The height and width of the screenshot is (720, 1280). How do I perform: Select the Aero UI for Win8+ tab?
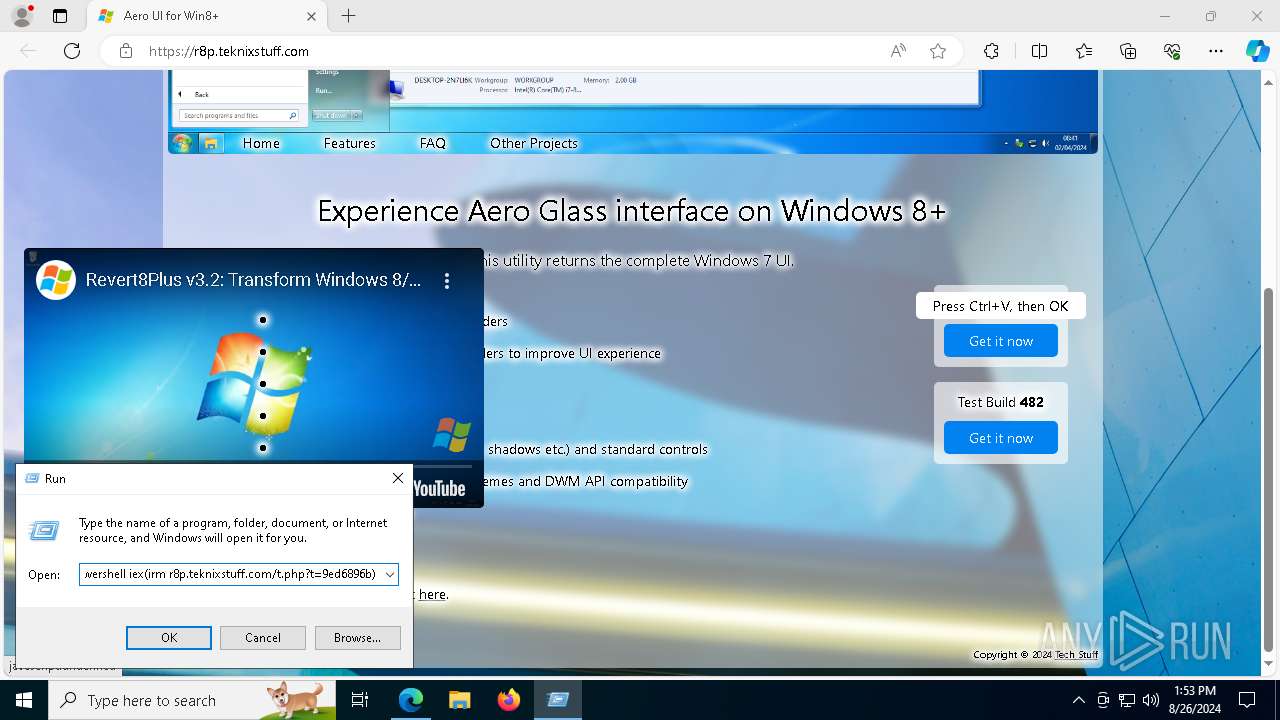point(207,16)
